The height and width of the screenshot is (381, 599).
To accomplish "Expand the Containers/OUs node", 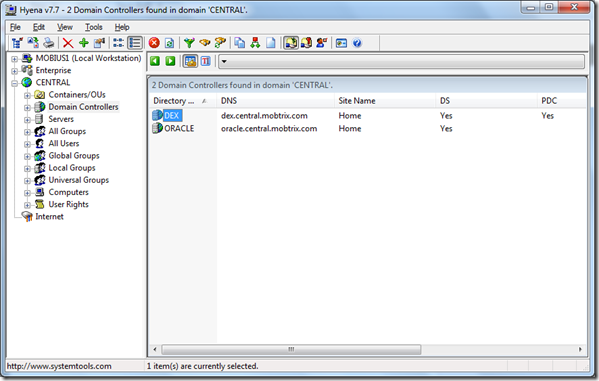I will pos(28,95).
